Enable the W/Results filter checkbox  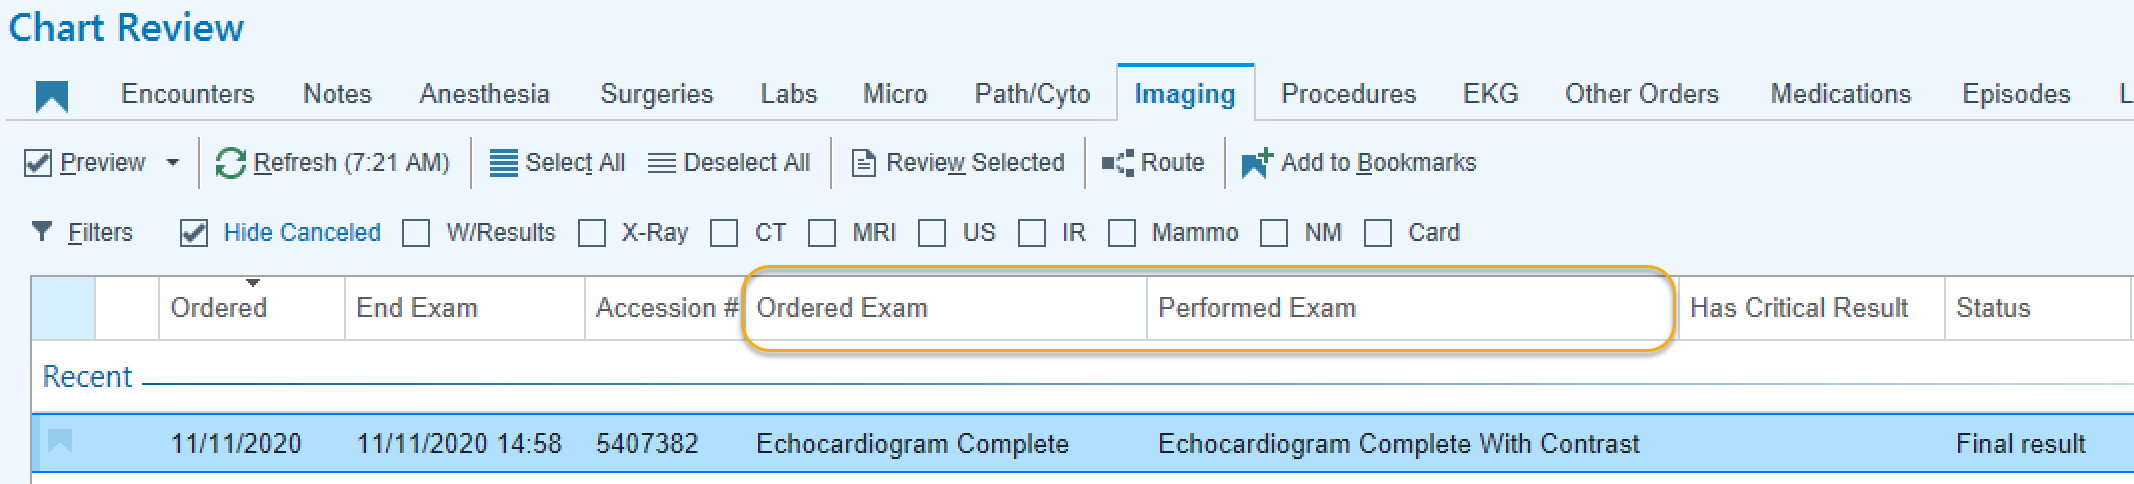(x=416, y=233)
